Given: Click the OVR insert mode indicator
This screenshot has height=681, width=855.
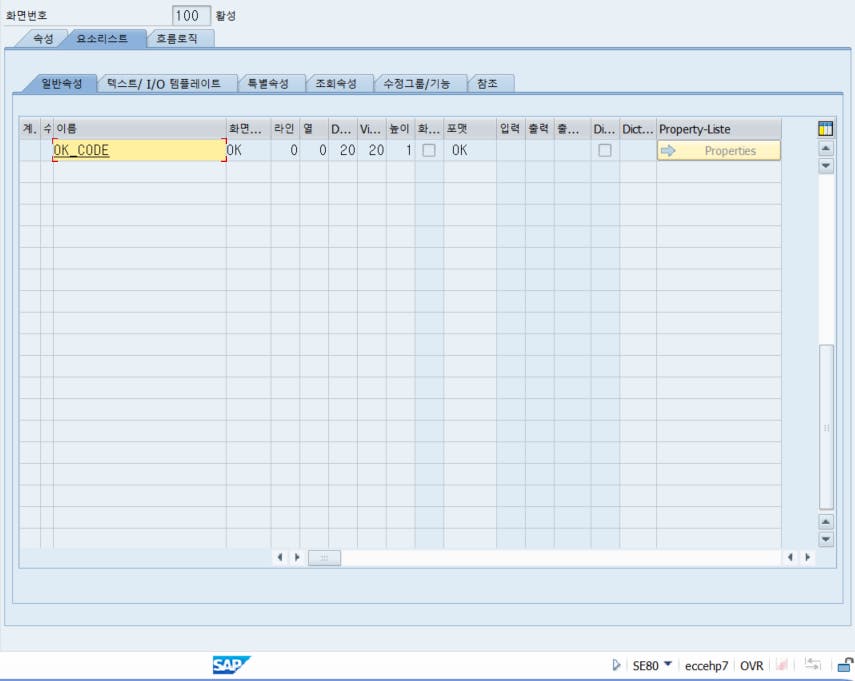Looking at the screenshot, I should tap(751, 665).
